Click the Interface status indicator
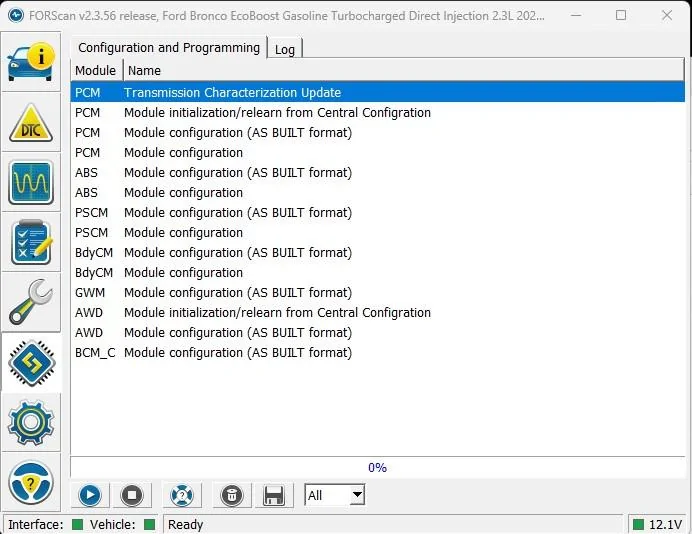692x534 pixels. click(78, 524)
